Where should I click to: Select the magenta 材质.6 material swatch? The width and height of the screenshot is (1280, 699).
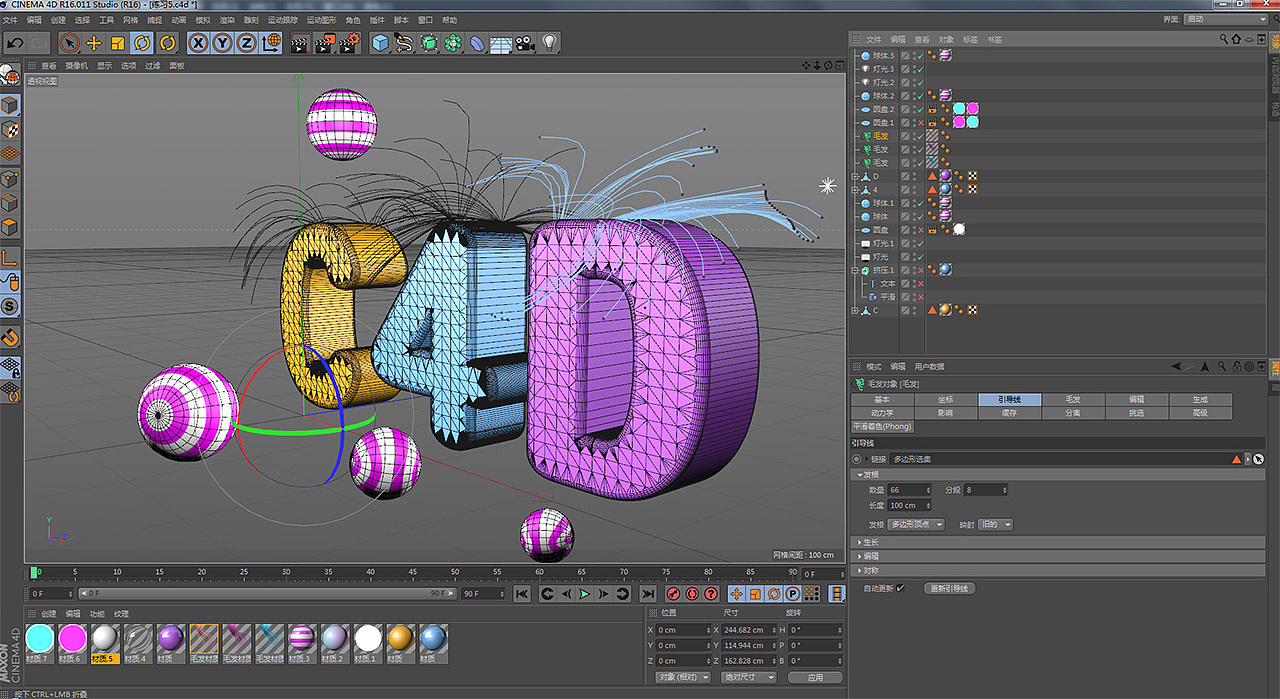click(x=72, y=641)
